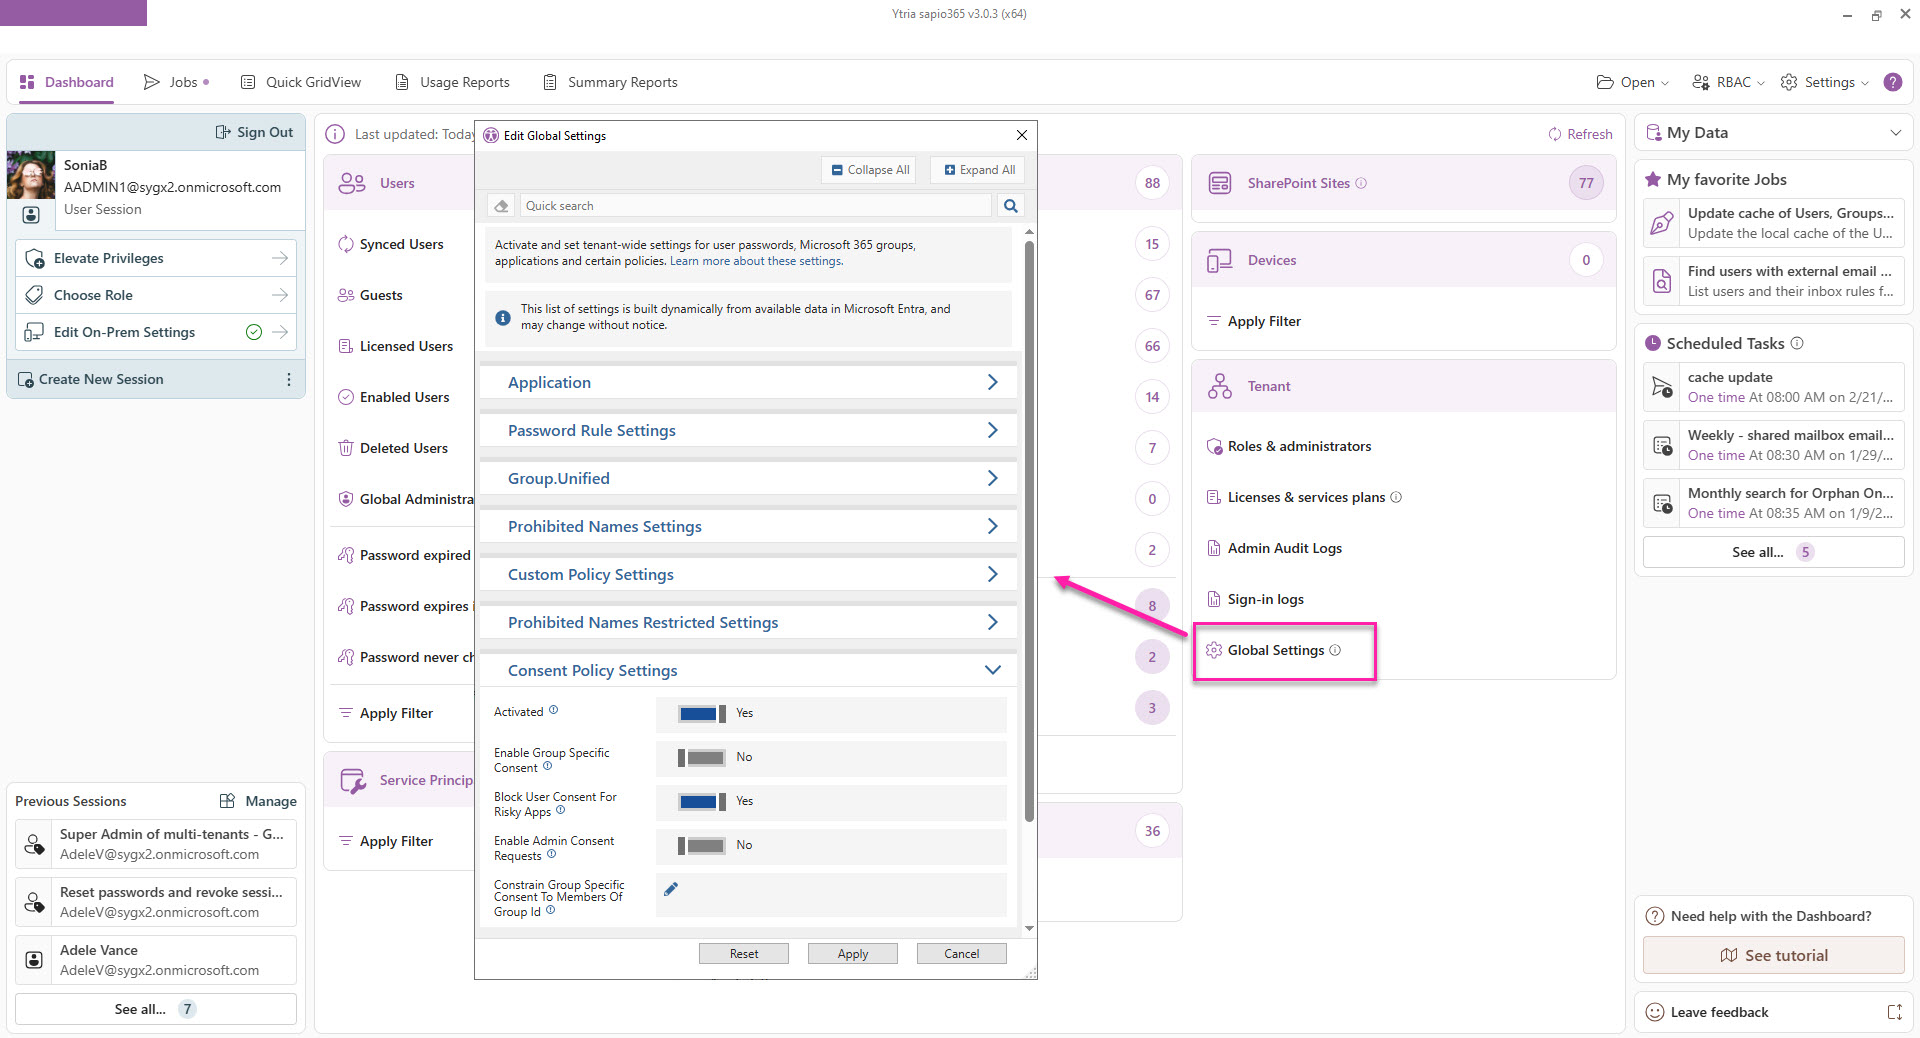
Task: Toggle the Activated switch off
Action: (x=702, y=713)
